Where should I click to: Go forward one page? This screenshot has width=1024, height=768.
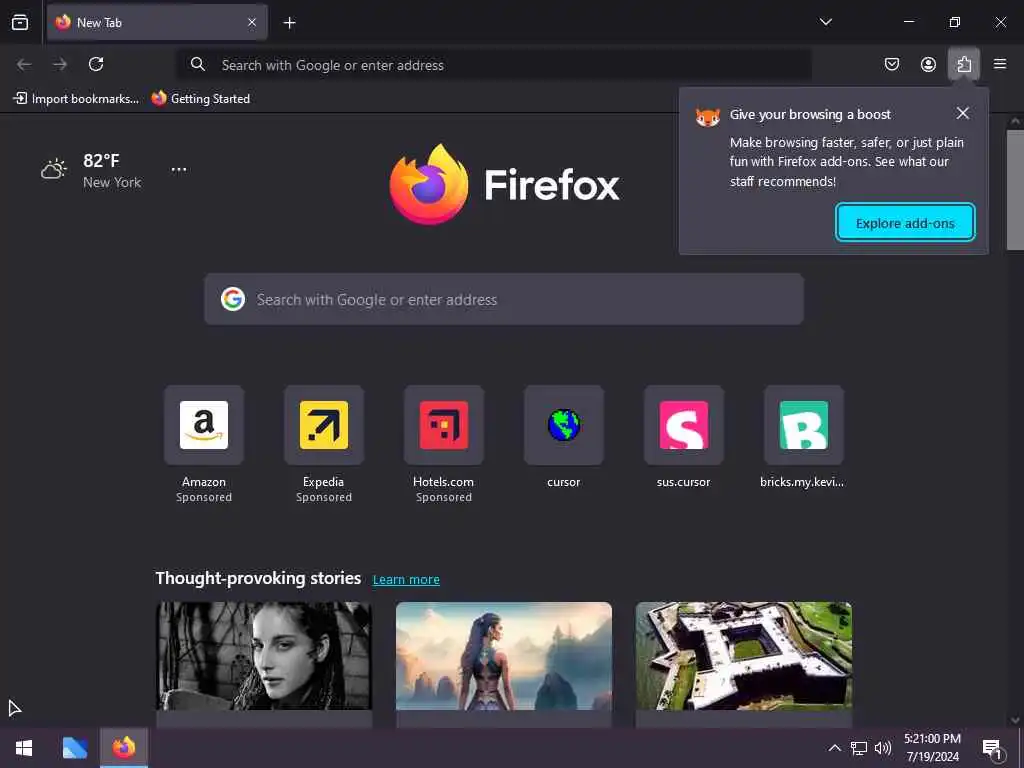coord(60,64)
